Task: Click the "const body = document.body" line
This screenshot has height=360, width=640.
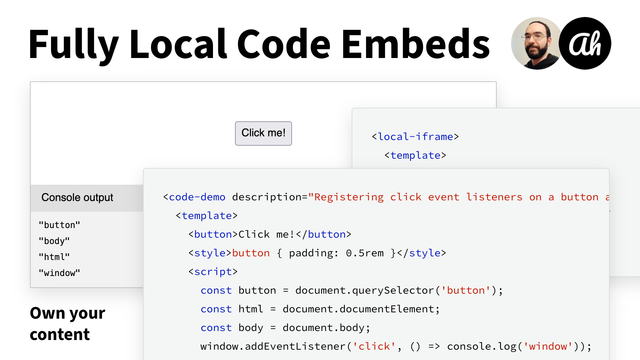Action: click(285, 328)
